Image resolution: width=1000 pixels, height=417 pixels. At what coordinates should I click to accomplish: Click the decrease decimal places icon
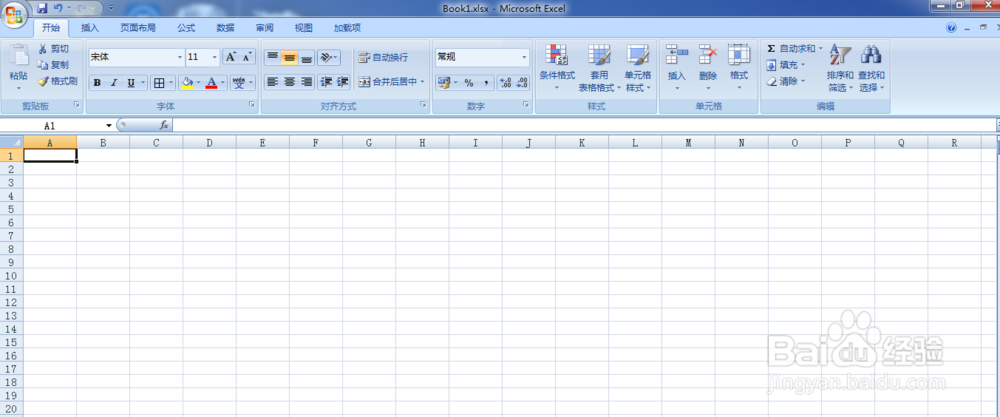(x=522, y=82)
